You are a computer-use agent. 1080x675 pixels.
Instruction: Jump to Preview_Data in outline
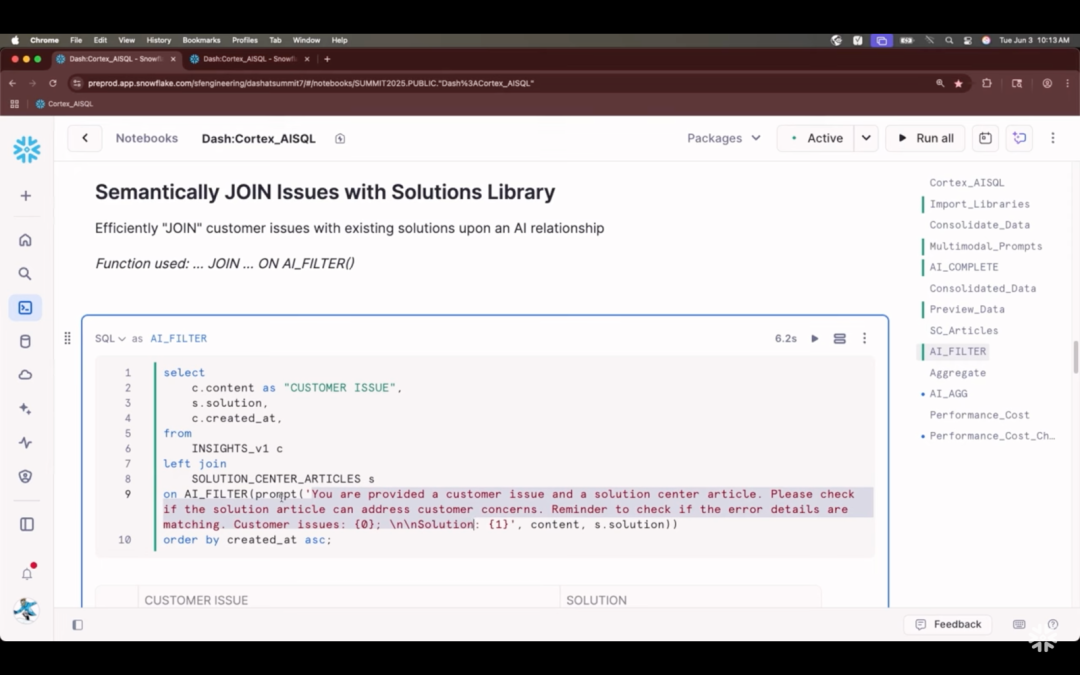pos(967,309)
